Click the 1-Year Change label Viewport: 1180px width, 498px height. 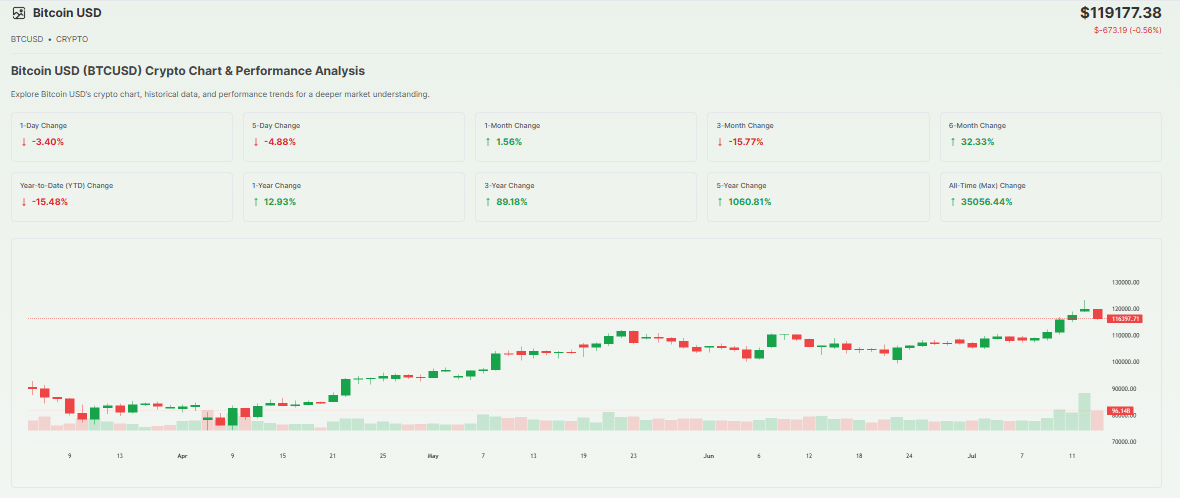click(x=278, y=185)
